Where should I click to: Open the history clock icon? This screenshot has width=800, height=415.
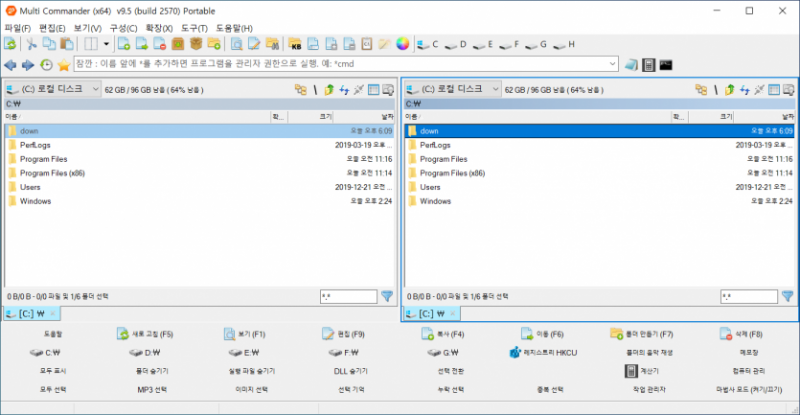[46, 65]
